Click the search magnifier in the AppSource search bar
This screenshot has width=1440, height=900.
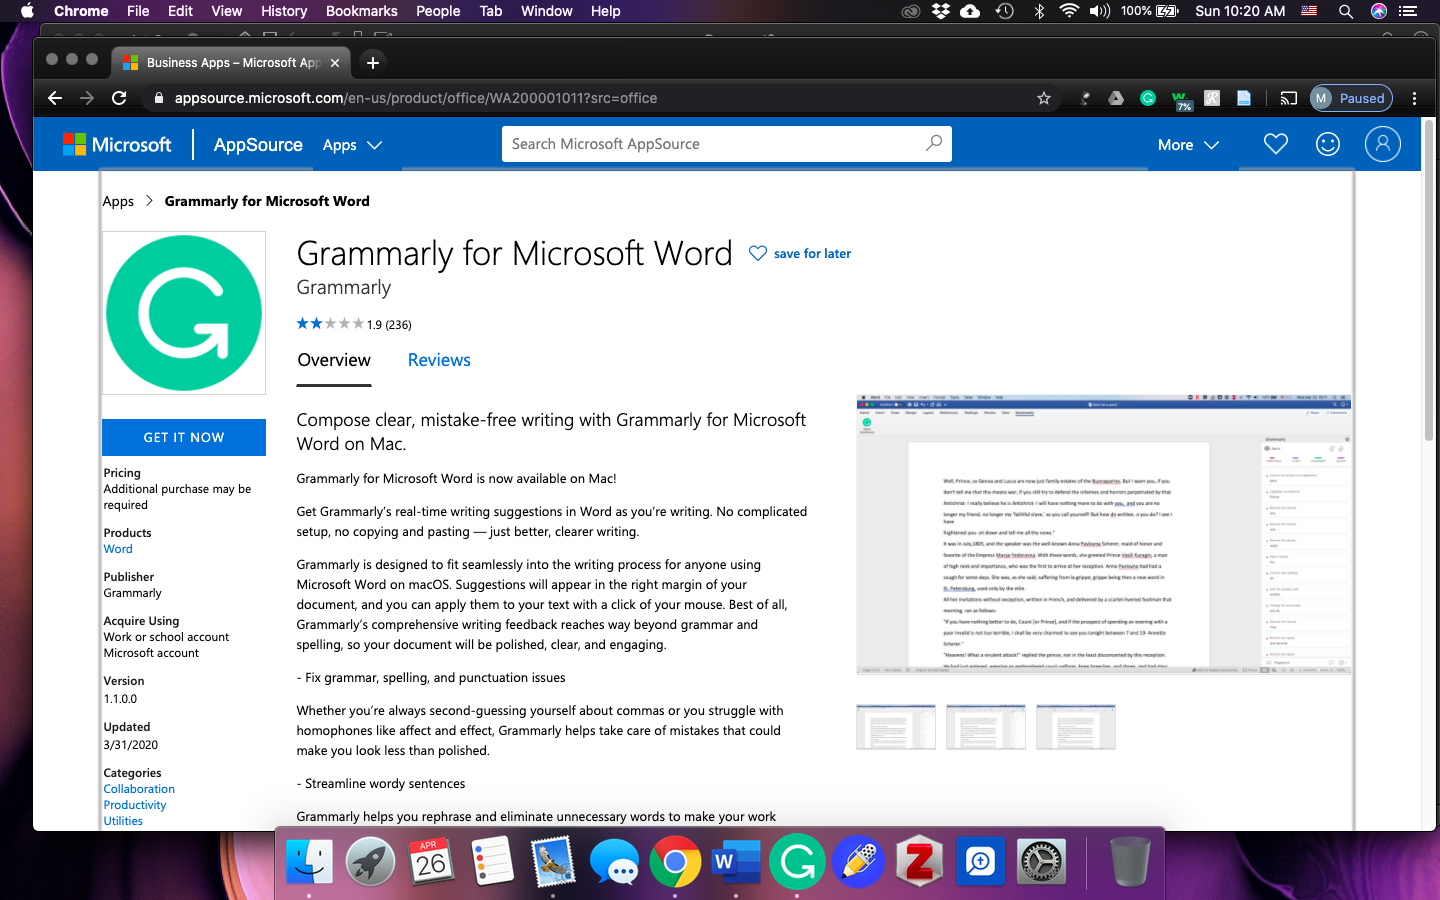pos(934,143)
